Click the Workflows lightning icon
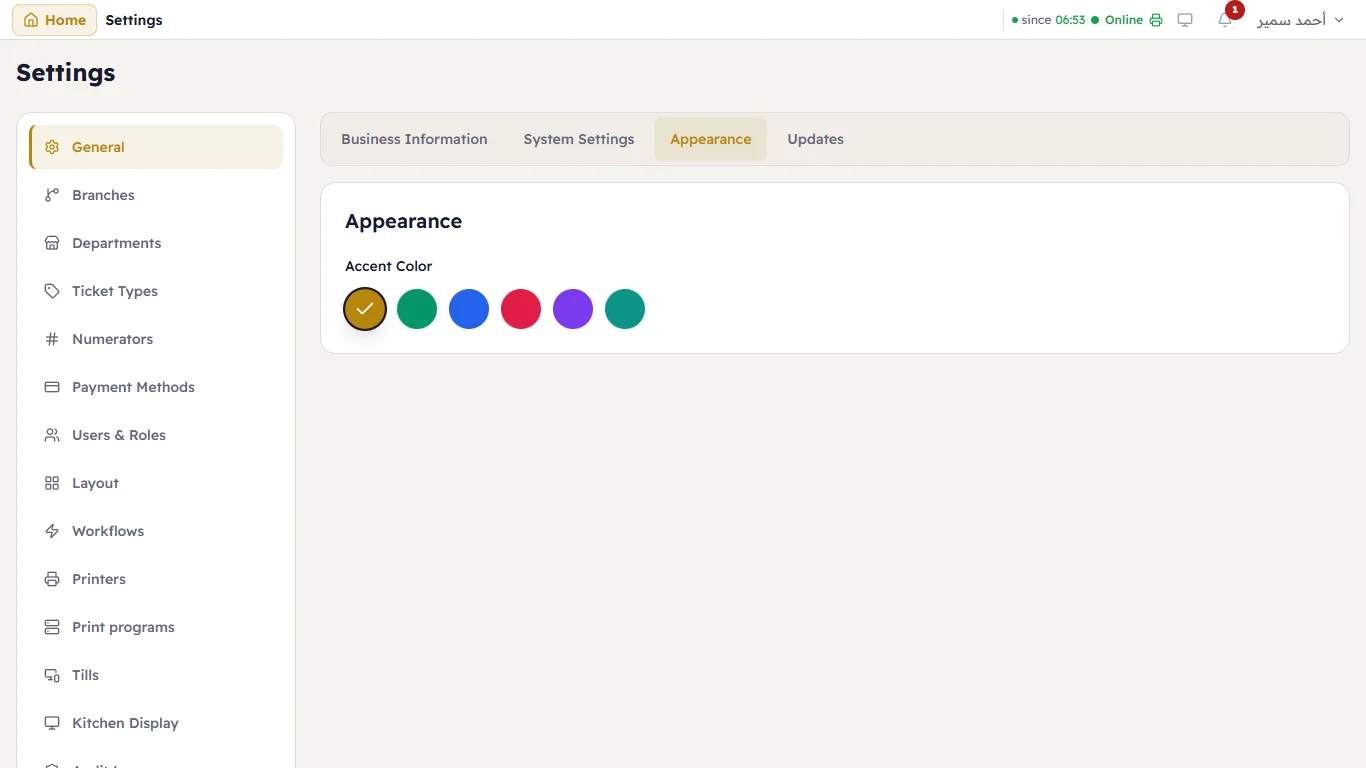The width and height of the screenshot is (1366, 768). 52,531
